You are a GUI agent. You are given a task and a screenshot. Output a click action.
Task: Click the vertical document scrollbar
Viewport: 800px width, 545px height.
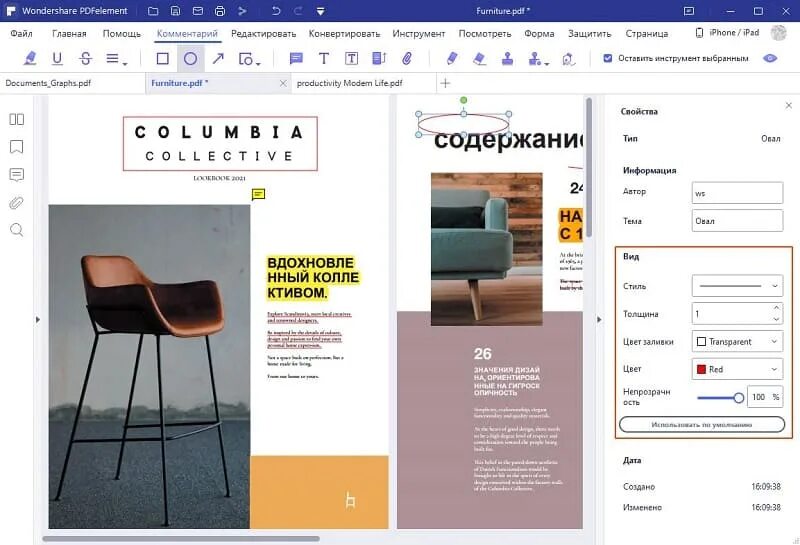[589, 167]
